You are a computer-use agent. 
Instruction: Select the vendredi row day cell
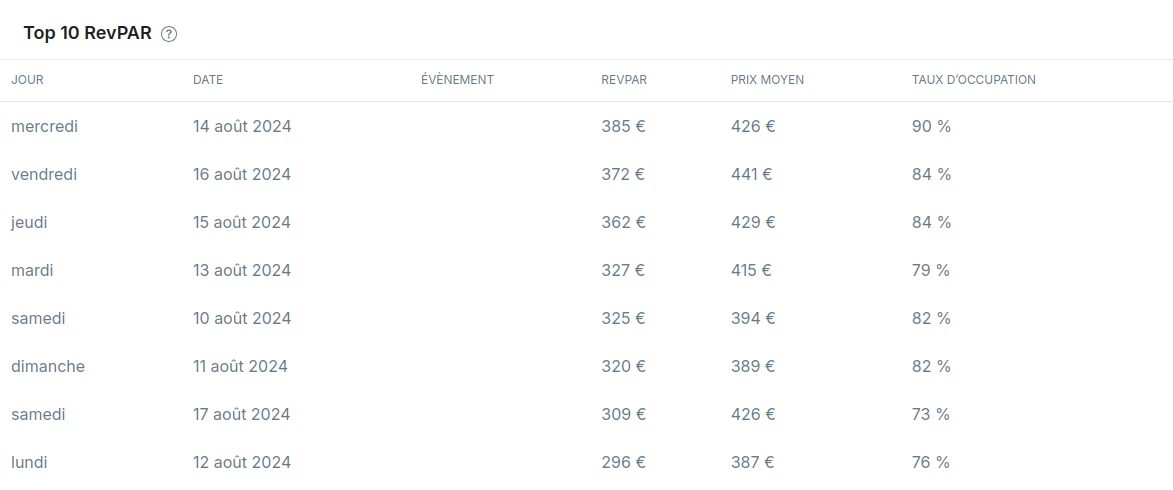44,175
